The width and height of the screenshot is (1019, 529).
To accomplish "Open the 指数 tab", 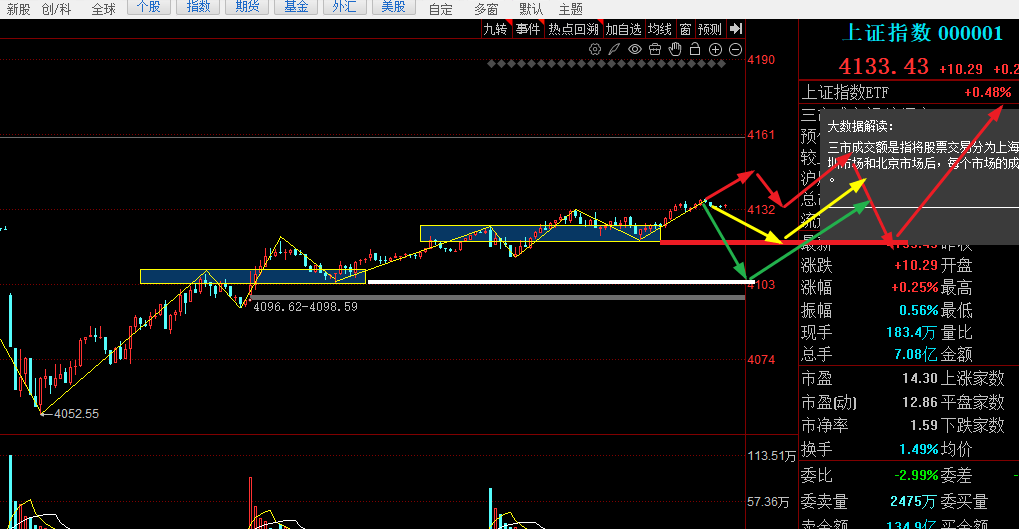I will coord(198,7).
